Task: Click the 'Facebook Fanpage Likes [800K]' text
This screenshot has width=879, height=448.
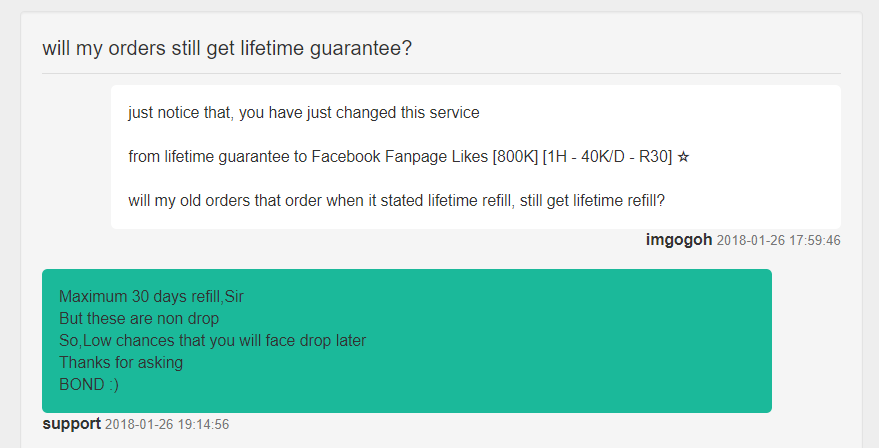Action: tap(425, 156)
